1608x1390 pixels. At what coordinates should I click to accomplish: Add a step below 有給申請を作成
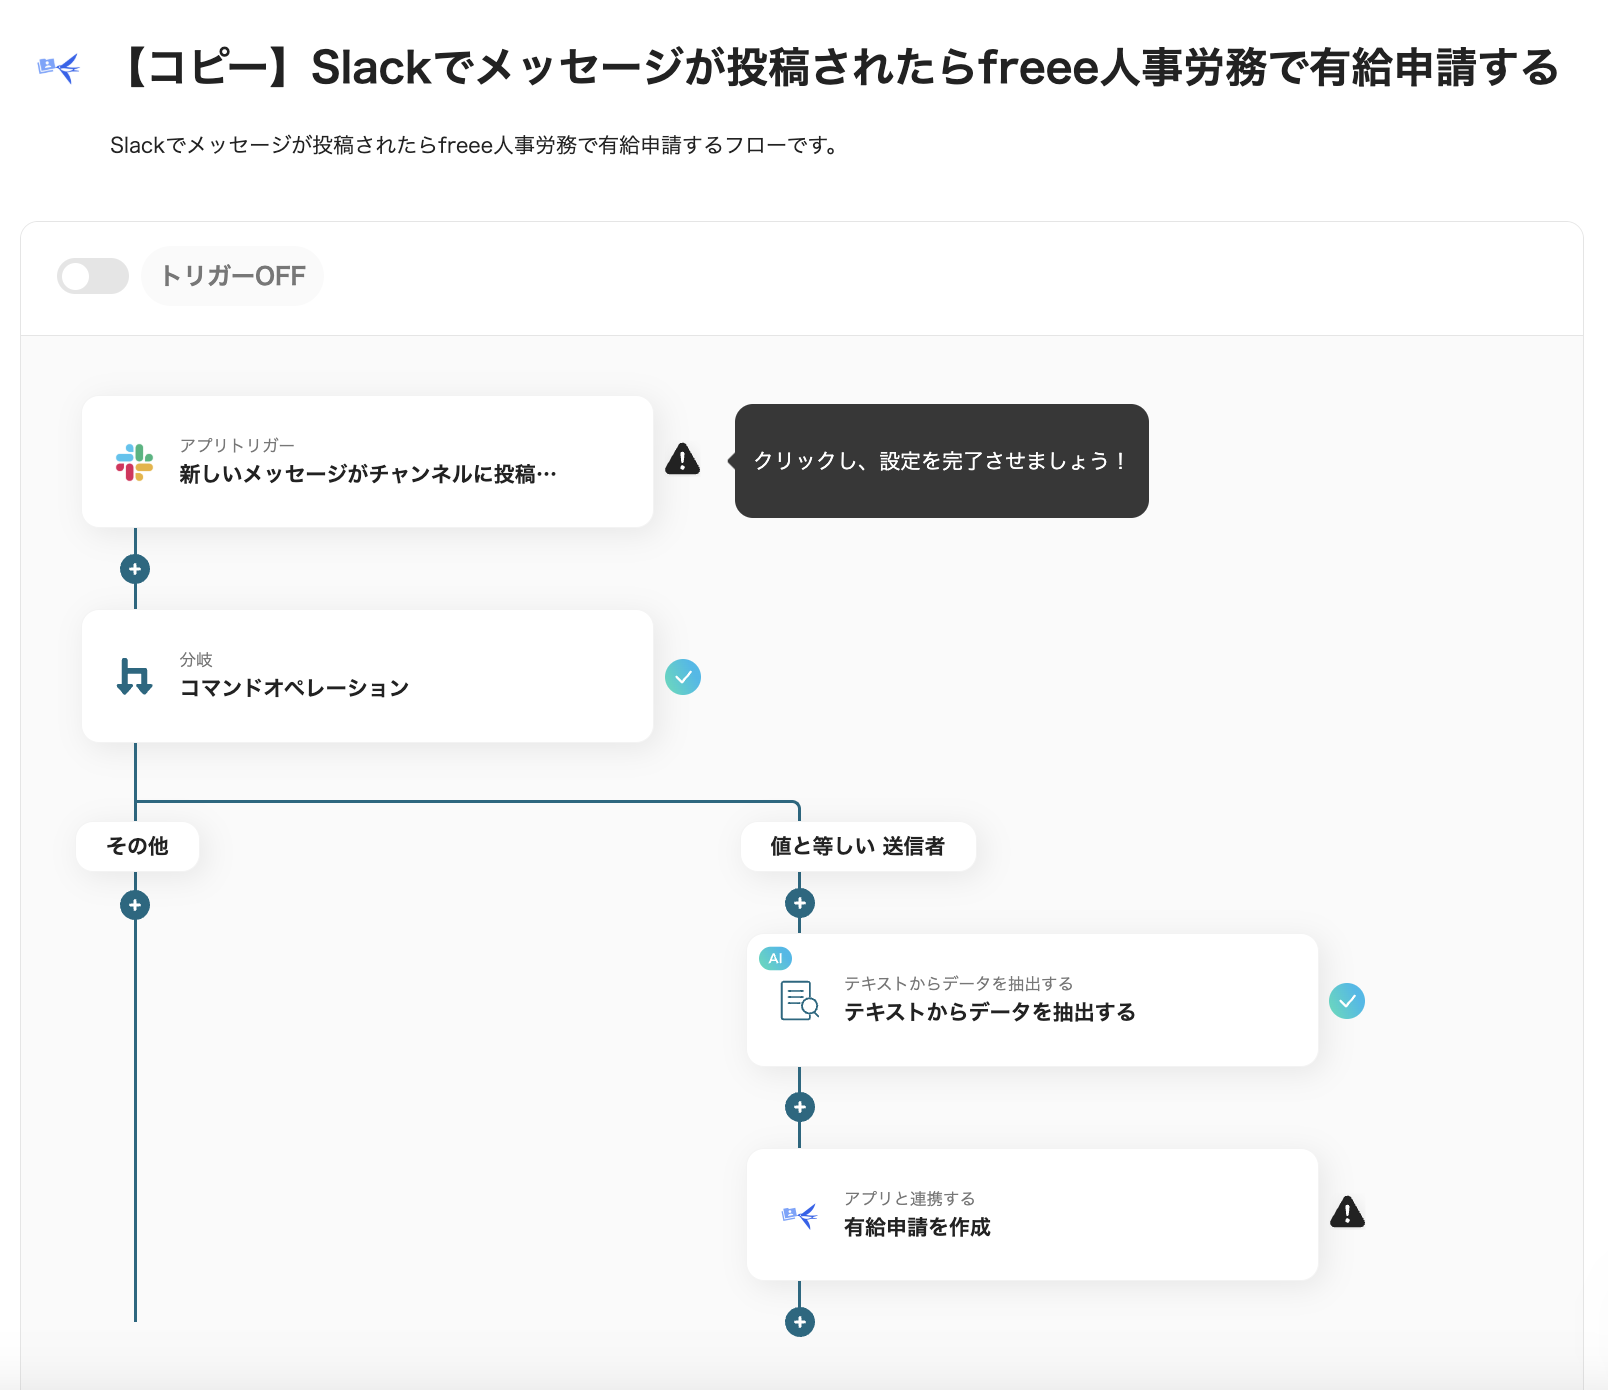click(x=800, y=1322)
